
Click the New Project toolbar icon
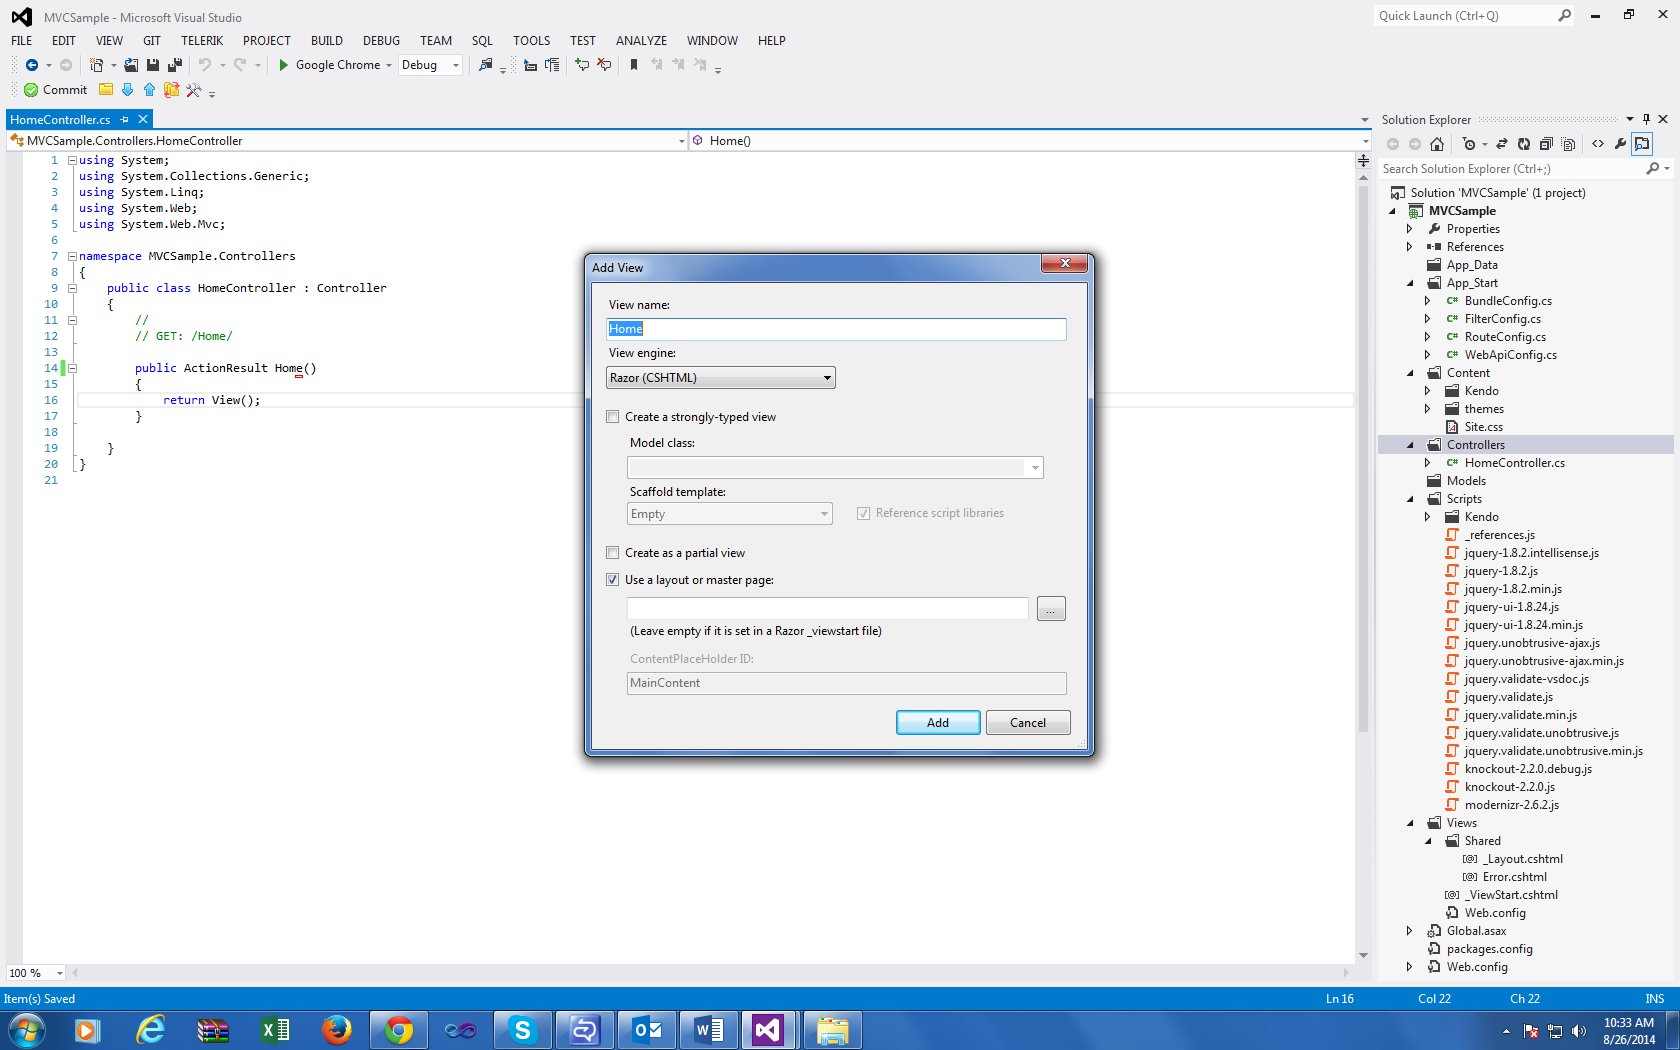click(x=96, y=65)
